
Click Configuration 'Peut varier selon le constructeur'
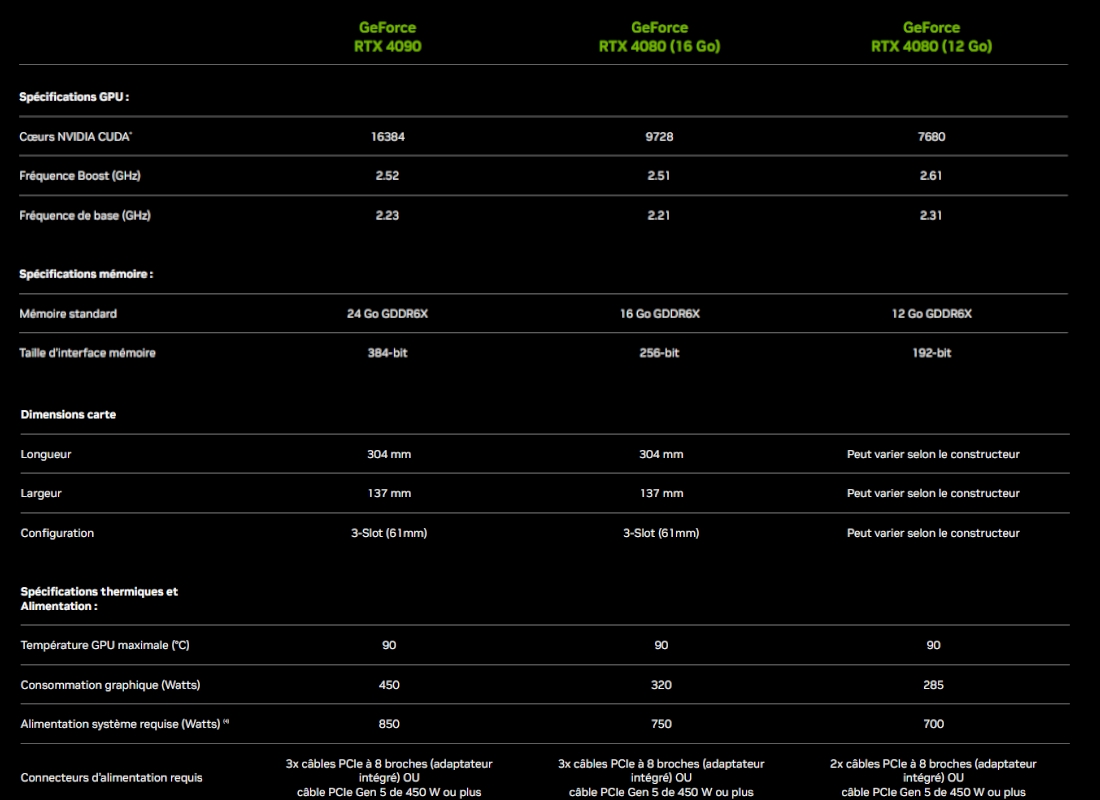[933, 533]
